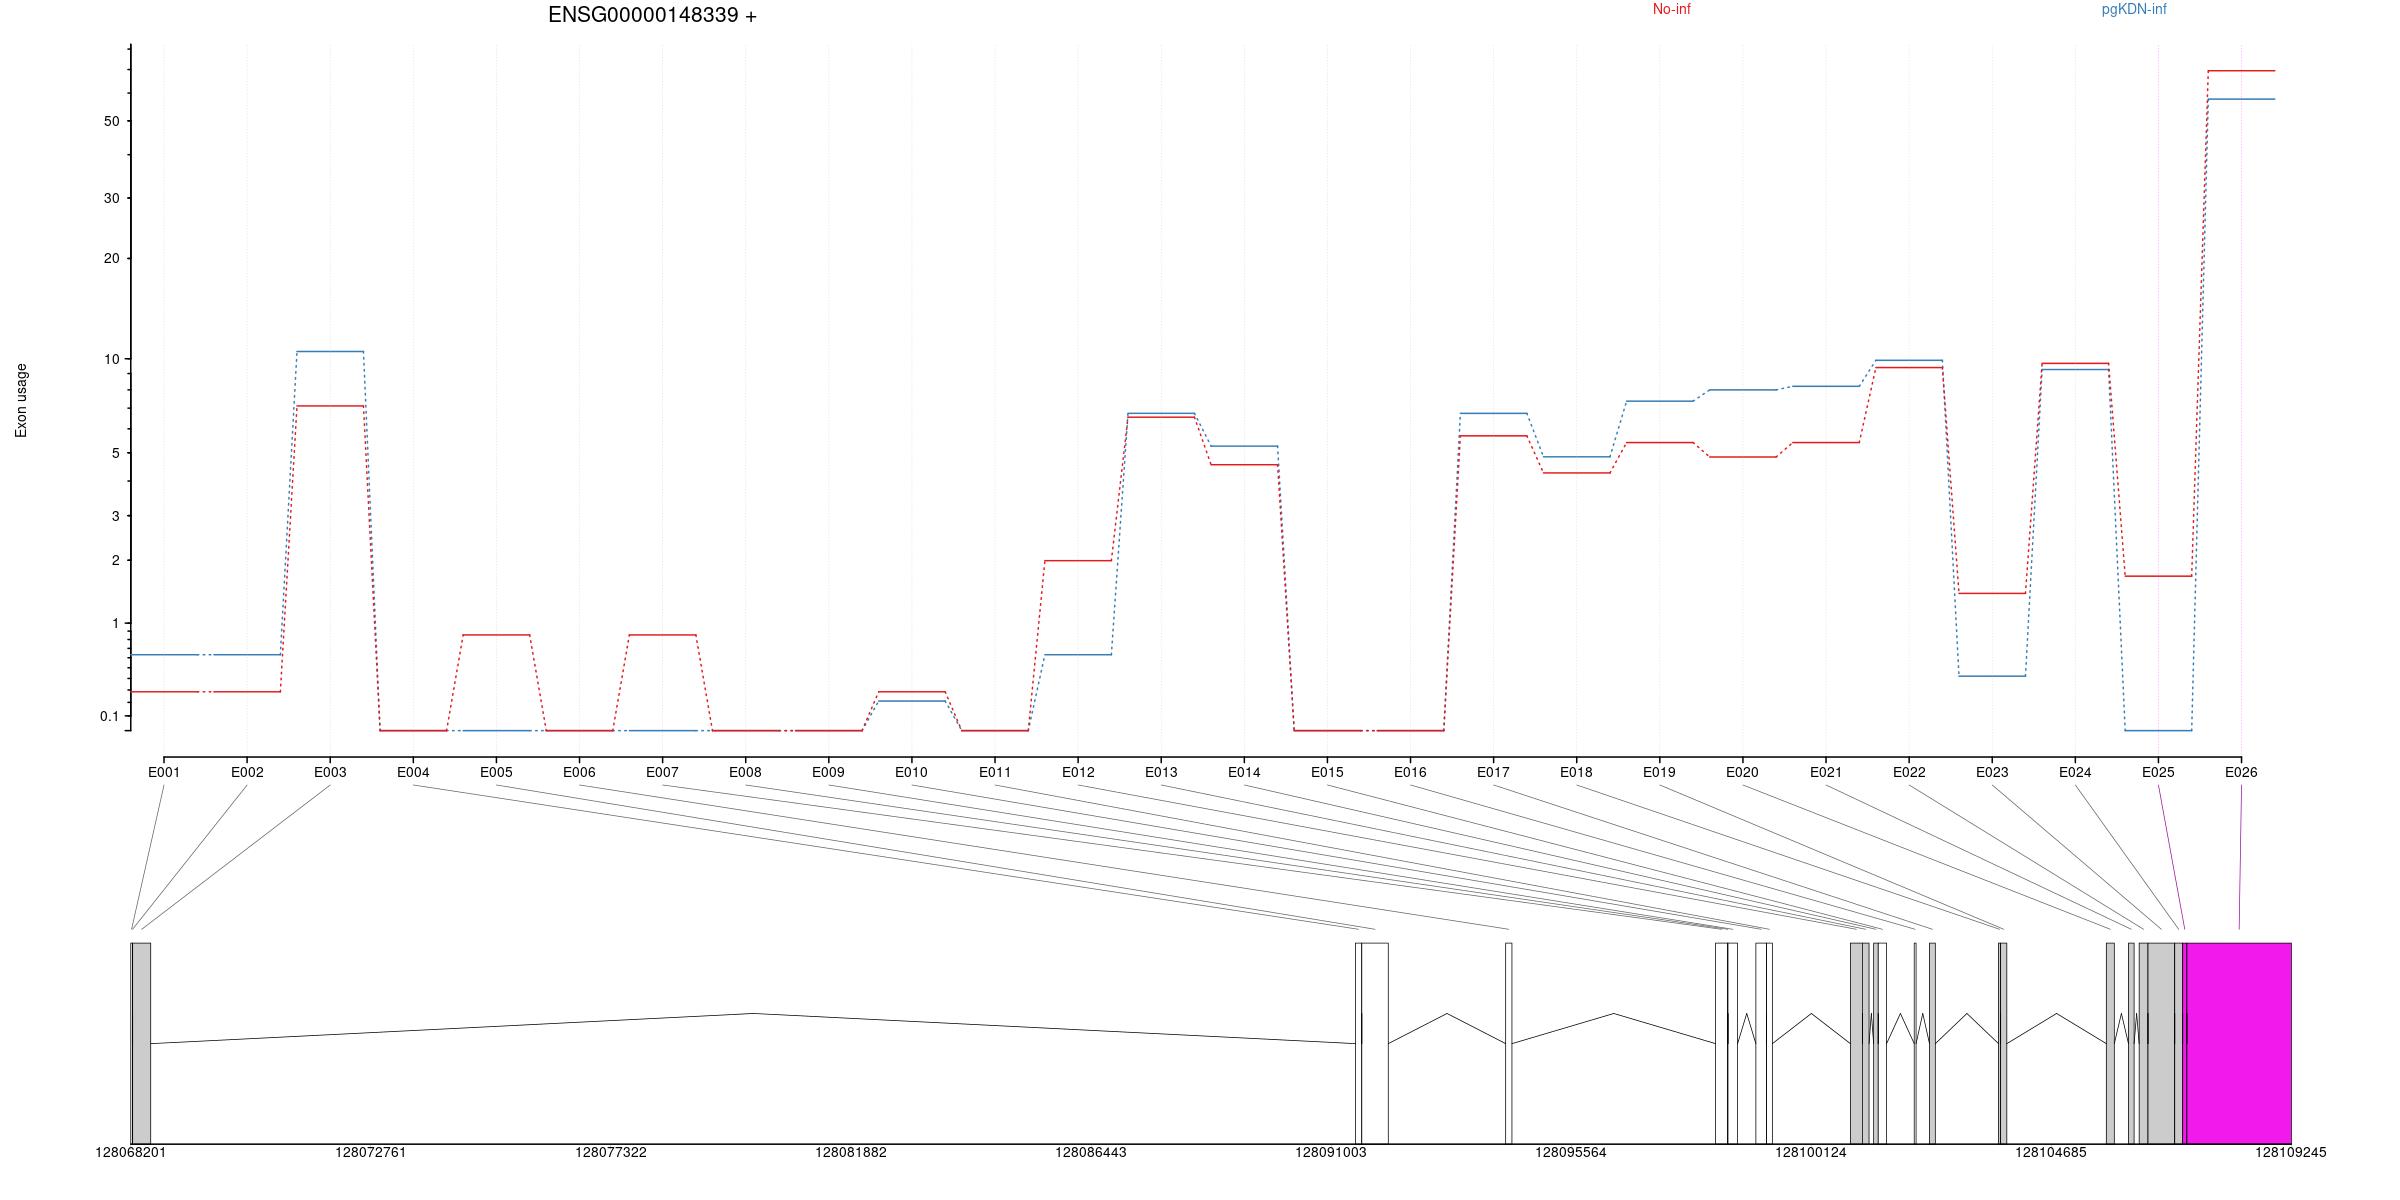Click the y-axis tick value 5
Screen dimensions: 2400x1200
coord(115,453)
